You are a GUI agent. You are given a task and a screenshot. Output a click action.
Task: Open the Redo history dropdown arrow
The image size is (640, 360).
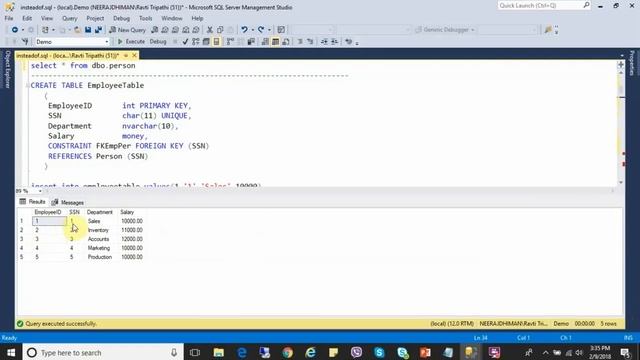[x=269, y=30]
